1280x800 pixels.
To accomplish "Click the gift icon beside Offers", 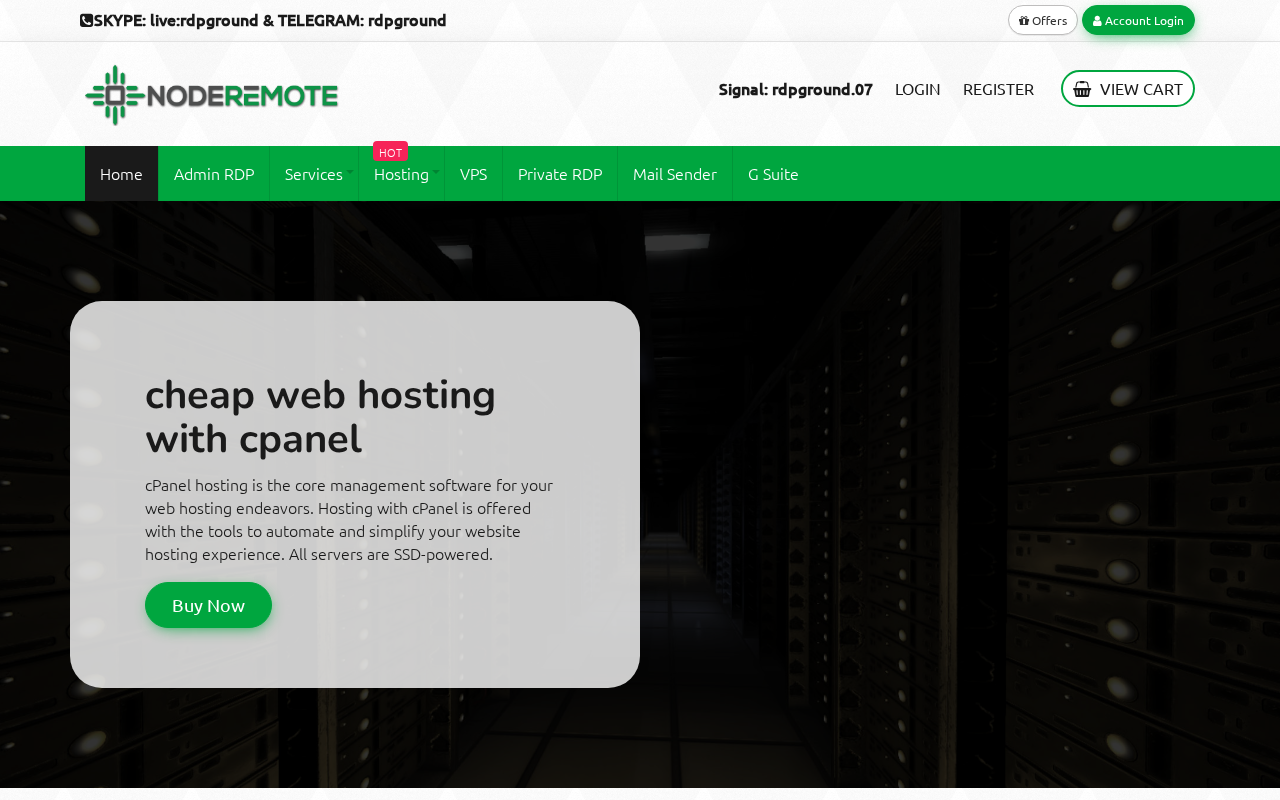I will [1024, 20].
